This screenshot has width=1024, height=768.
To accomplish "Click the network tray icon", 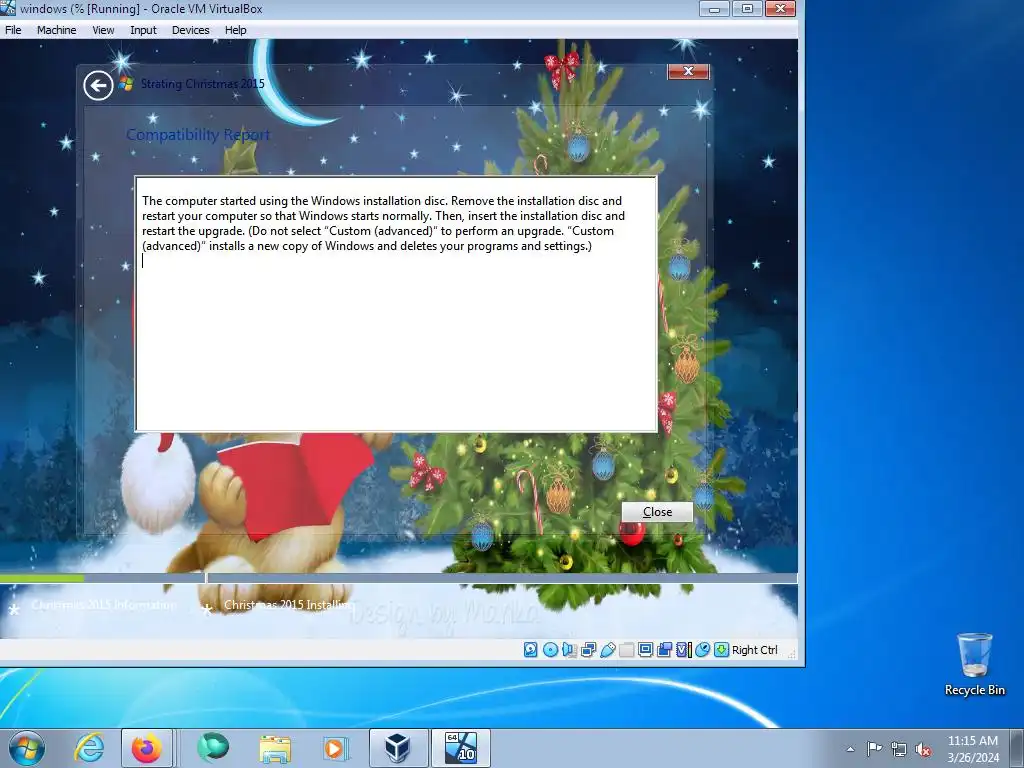I will pos(899,749).
